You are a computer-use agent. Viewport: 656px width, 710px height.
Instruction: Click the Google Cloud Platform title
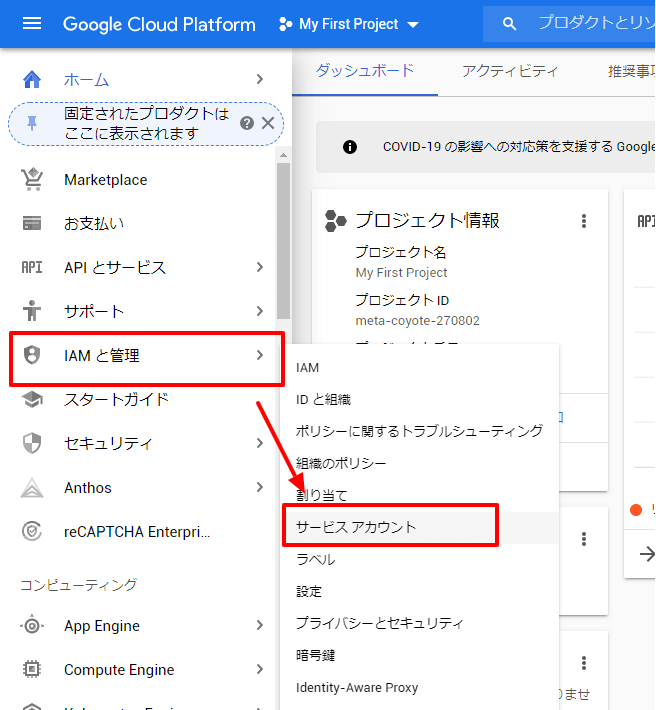[x=159, y=24]
